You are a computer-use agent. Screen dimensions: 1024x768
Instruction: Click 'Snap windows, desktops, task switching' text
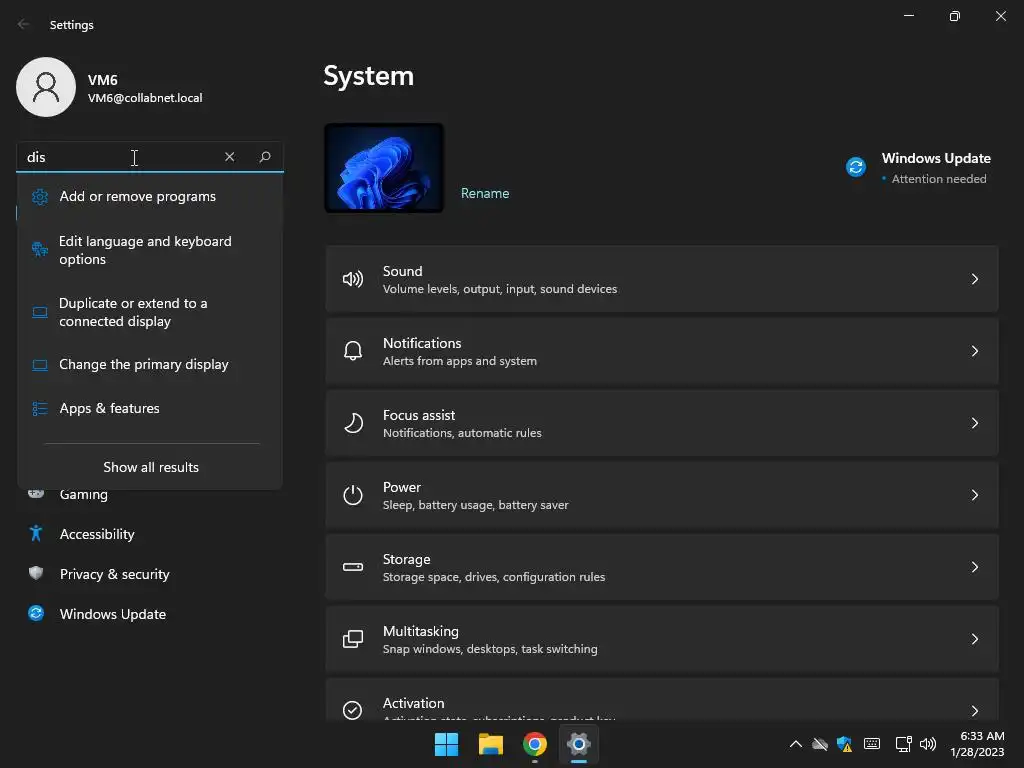490,648
